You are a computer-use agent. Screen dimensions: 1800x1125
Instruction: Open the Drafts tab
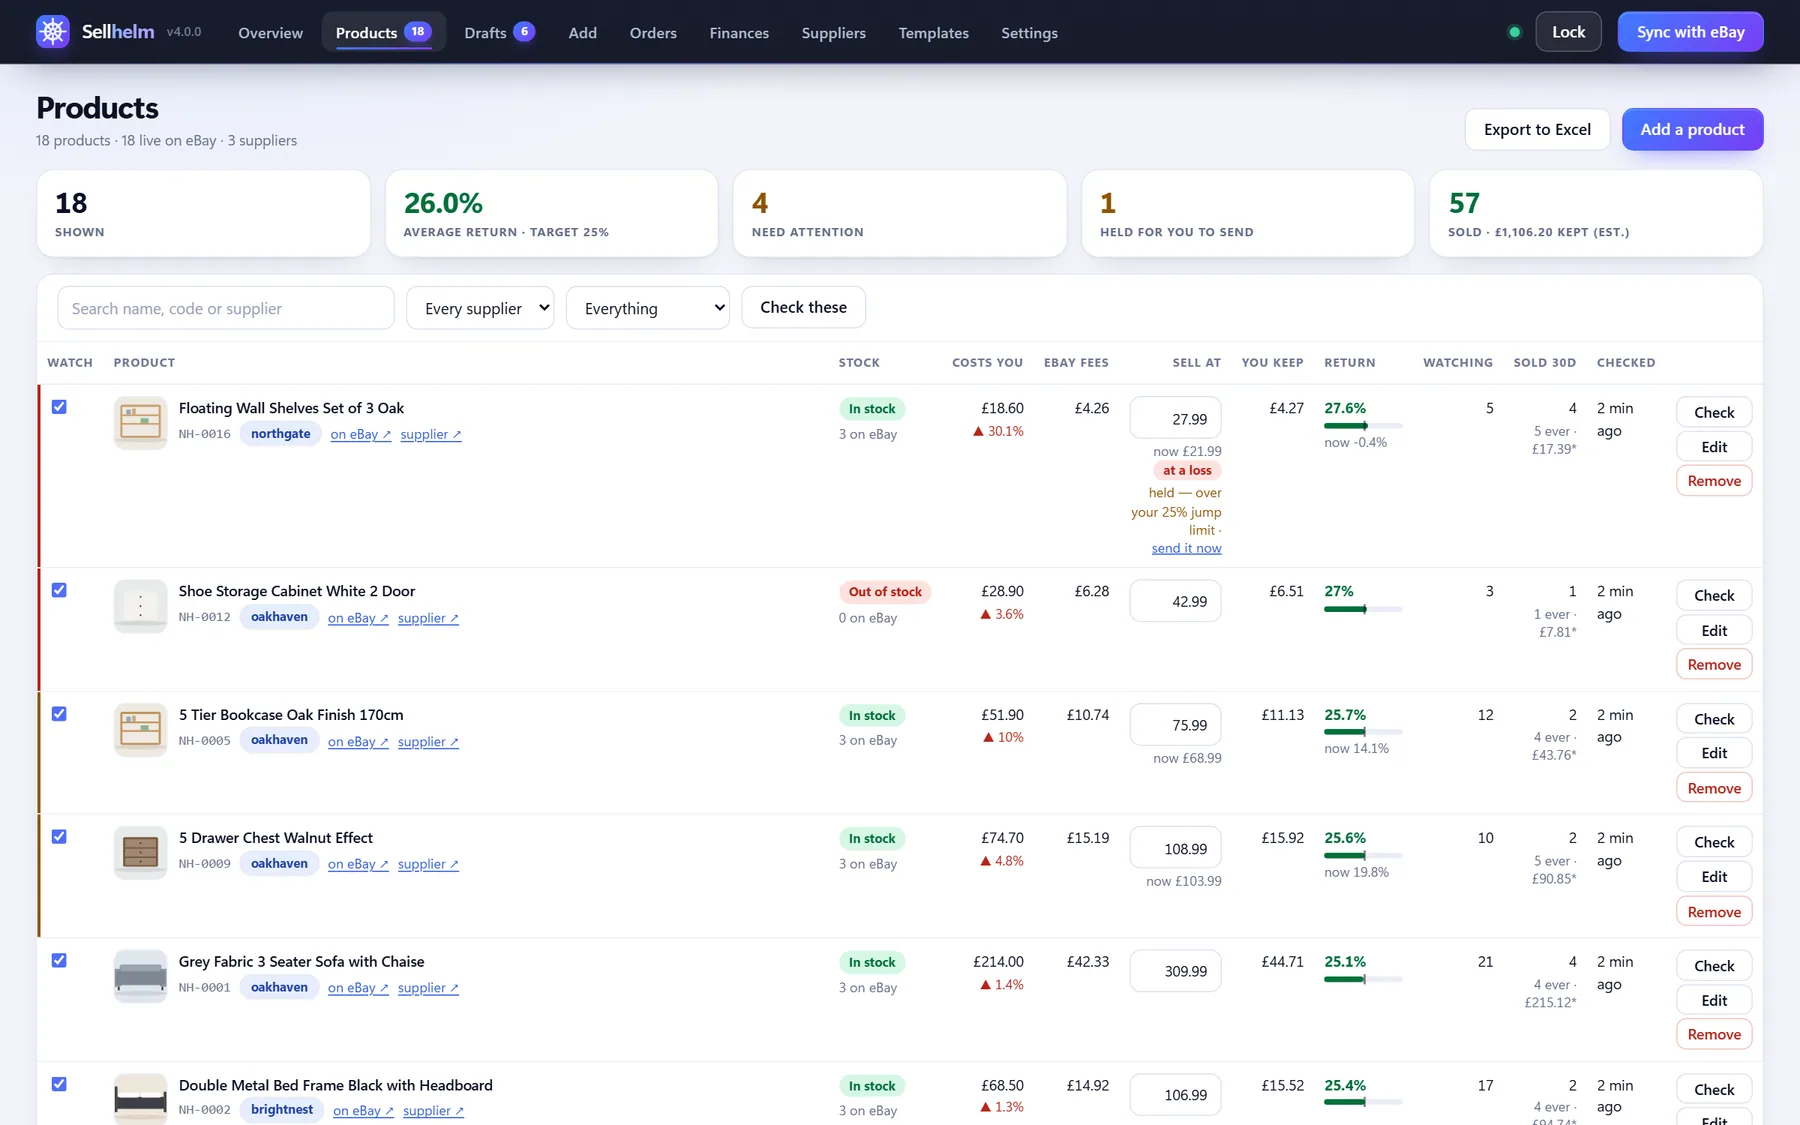pos(499,32)
